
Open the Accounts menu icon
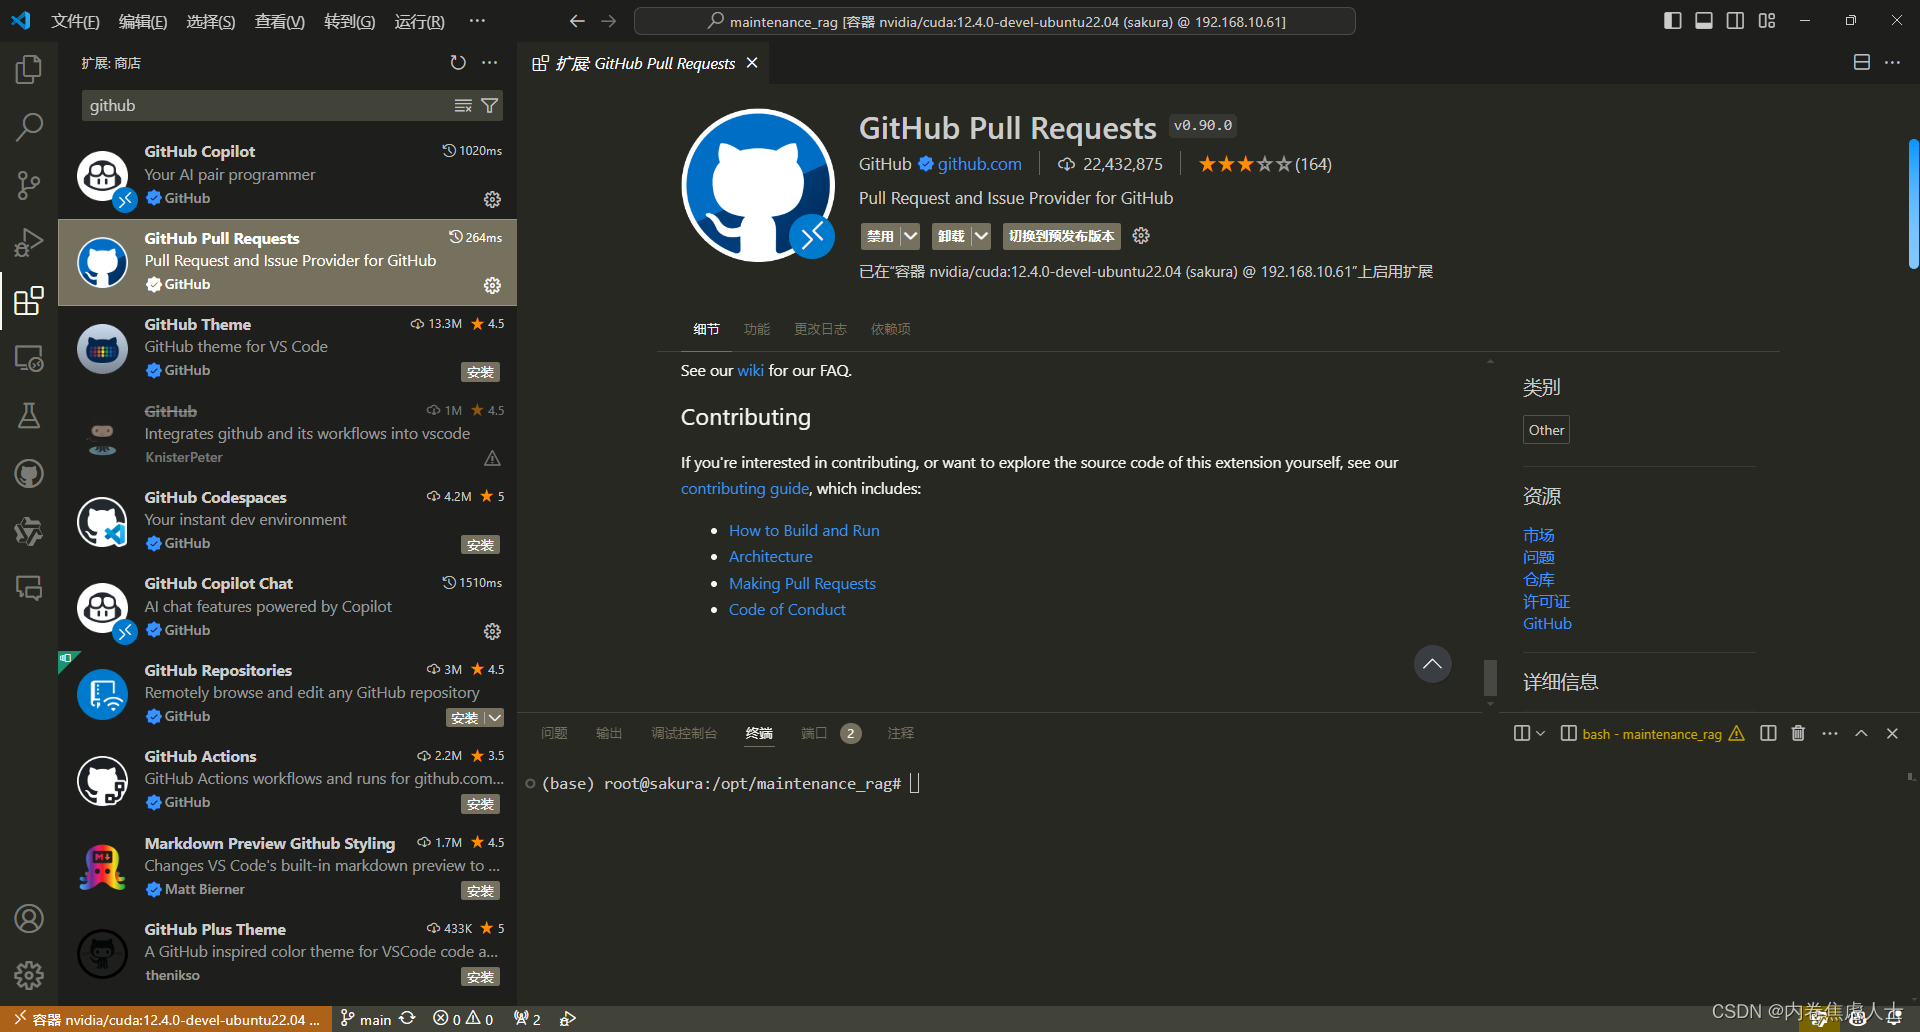point(29,918)
